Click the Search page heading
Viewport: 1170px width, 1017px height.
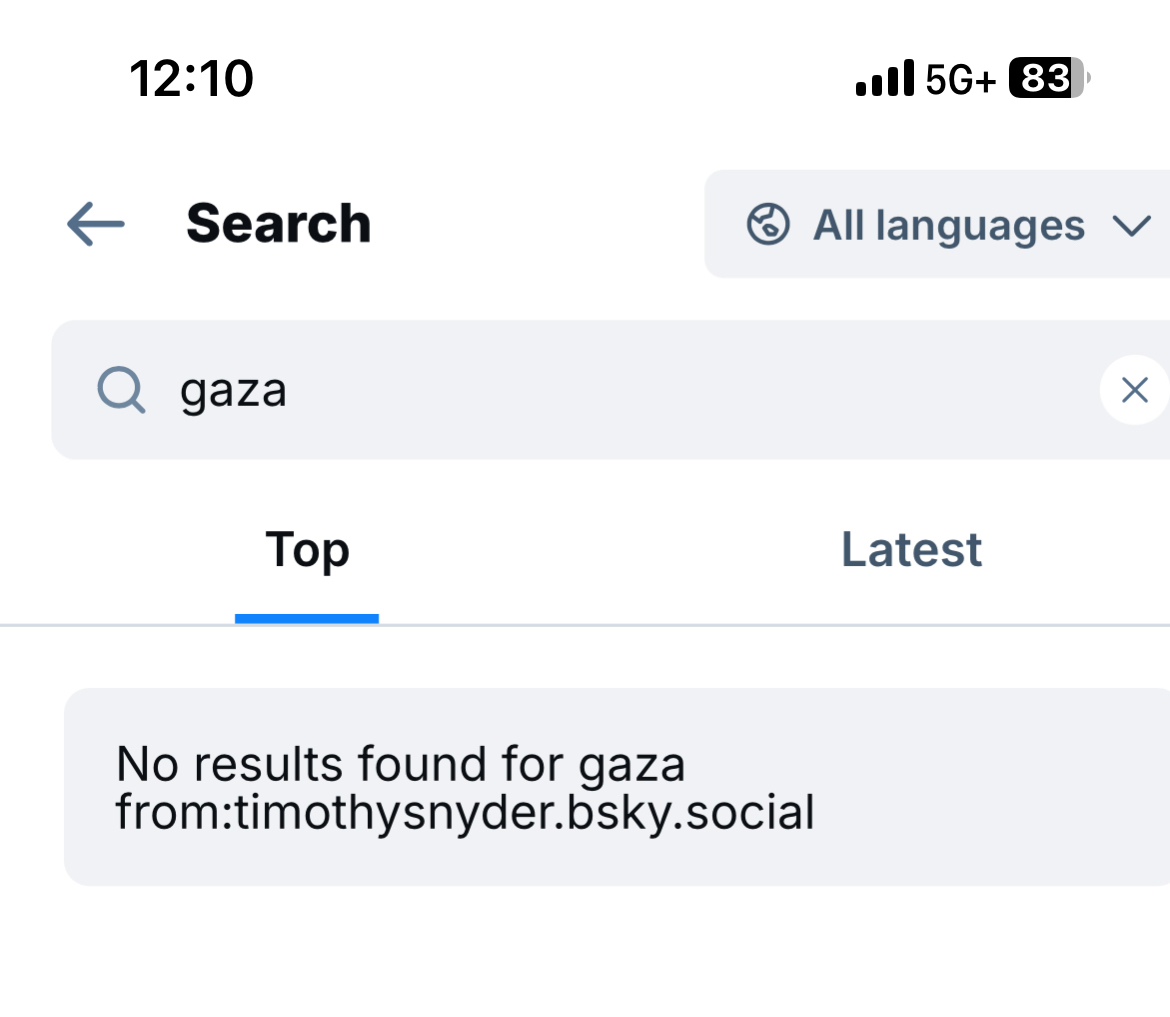pyautogui.click(x=278, y=224)
